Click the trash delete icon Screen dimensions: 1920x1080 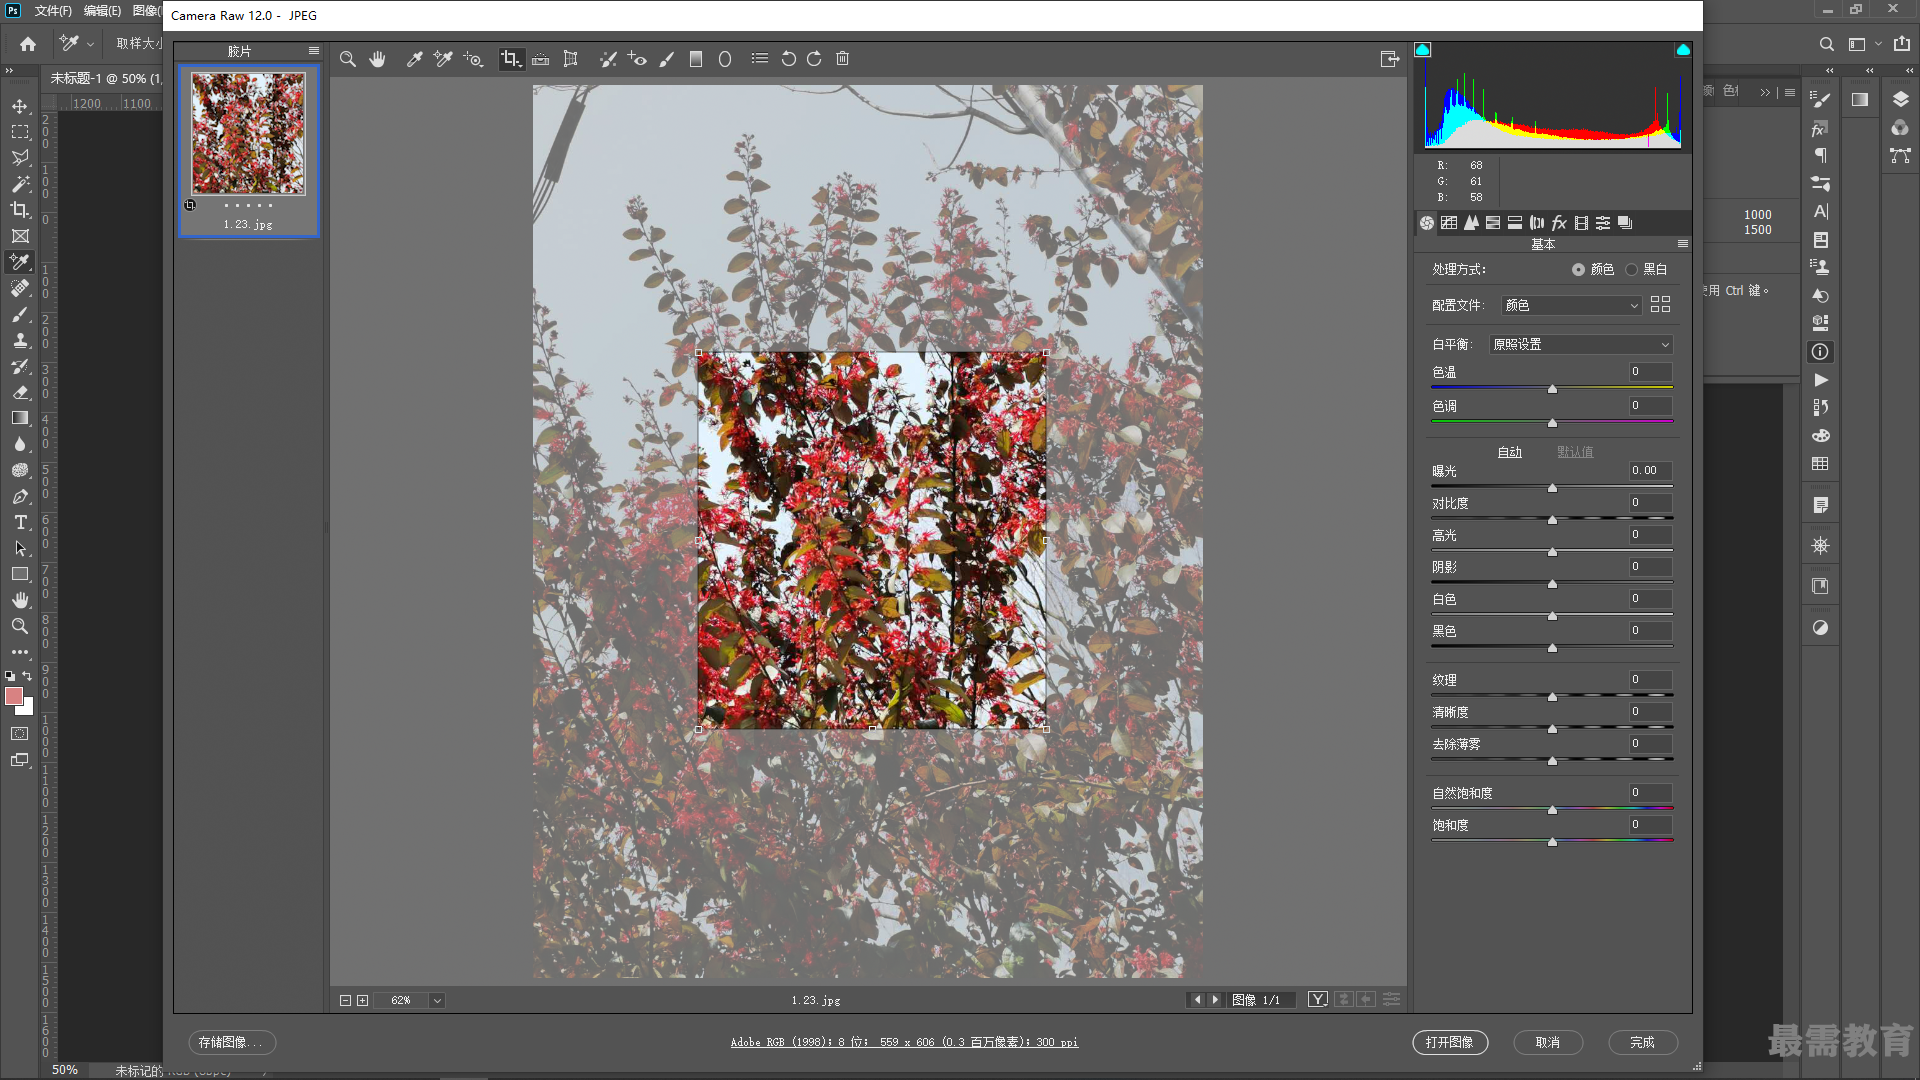pyautogui.click(x=843, y=59)
